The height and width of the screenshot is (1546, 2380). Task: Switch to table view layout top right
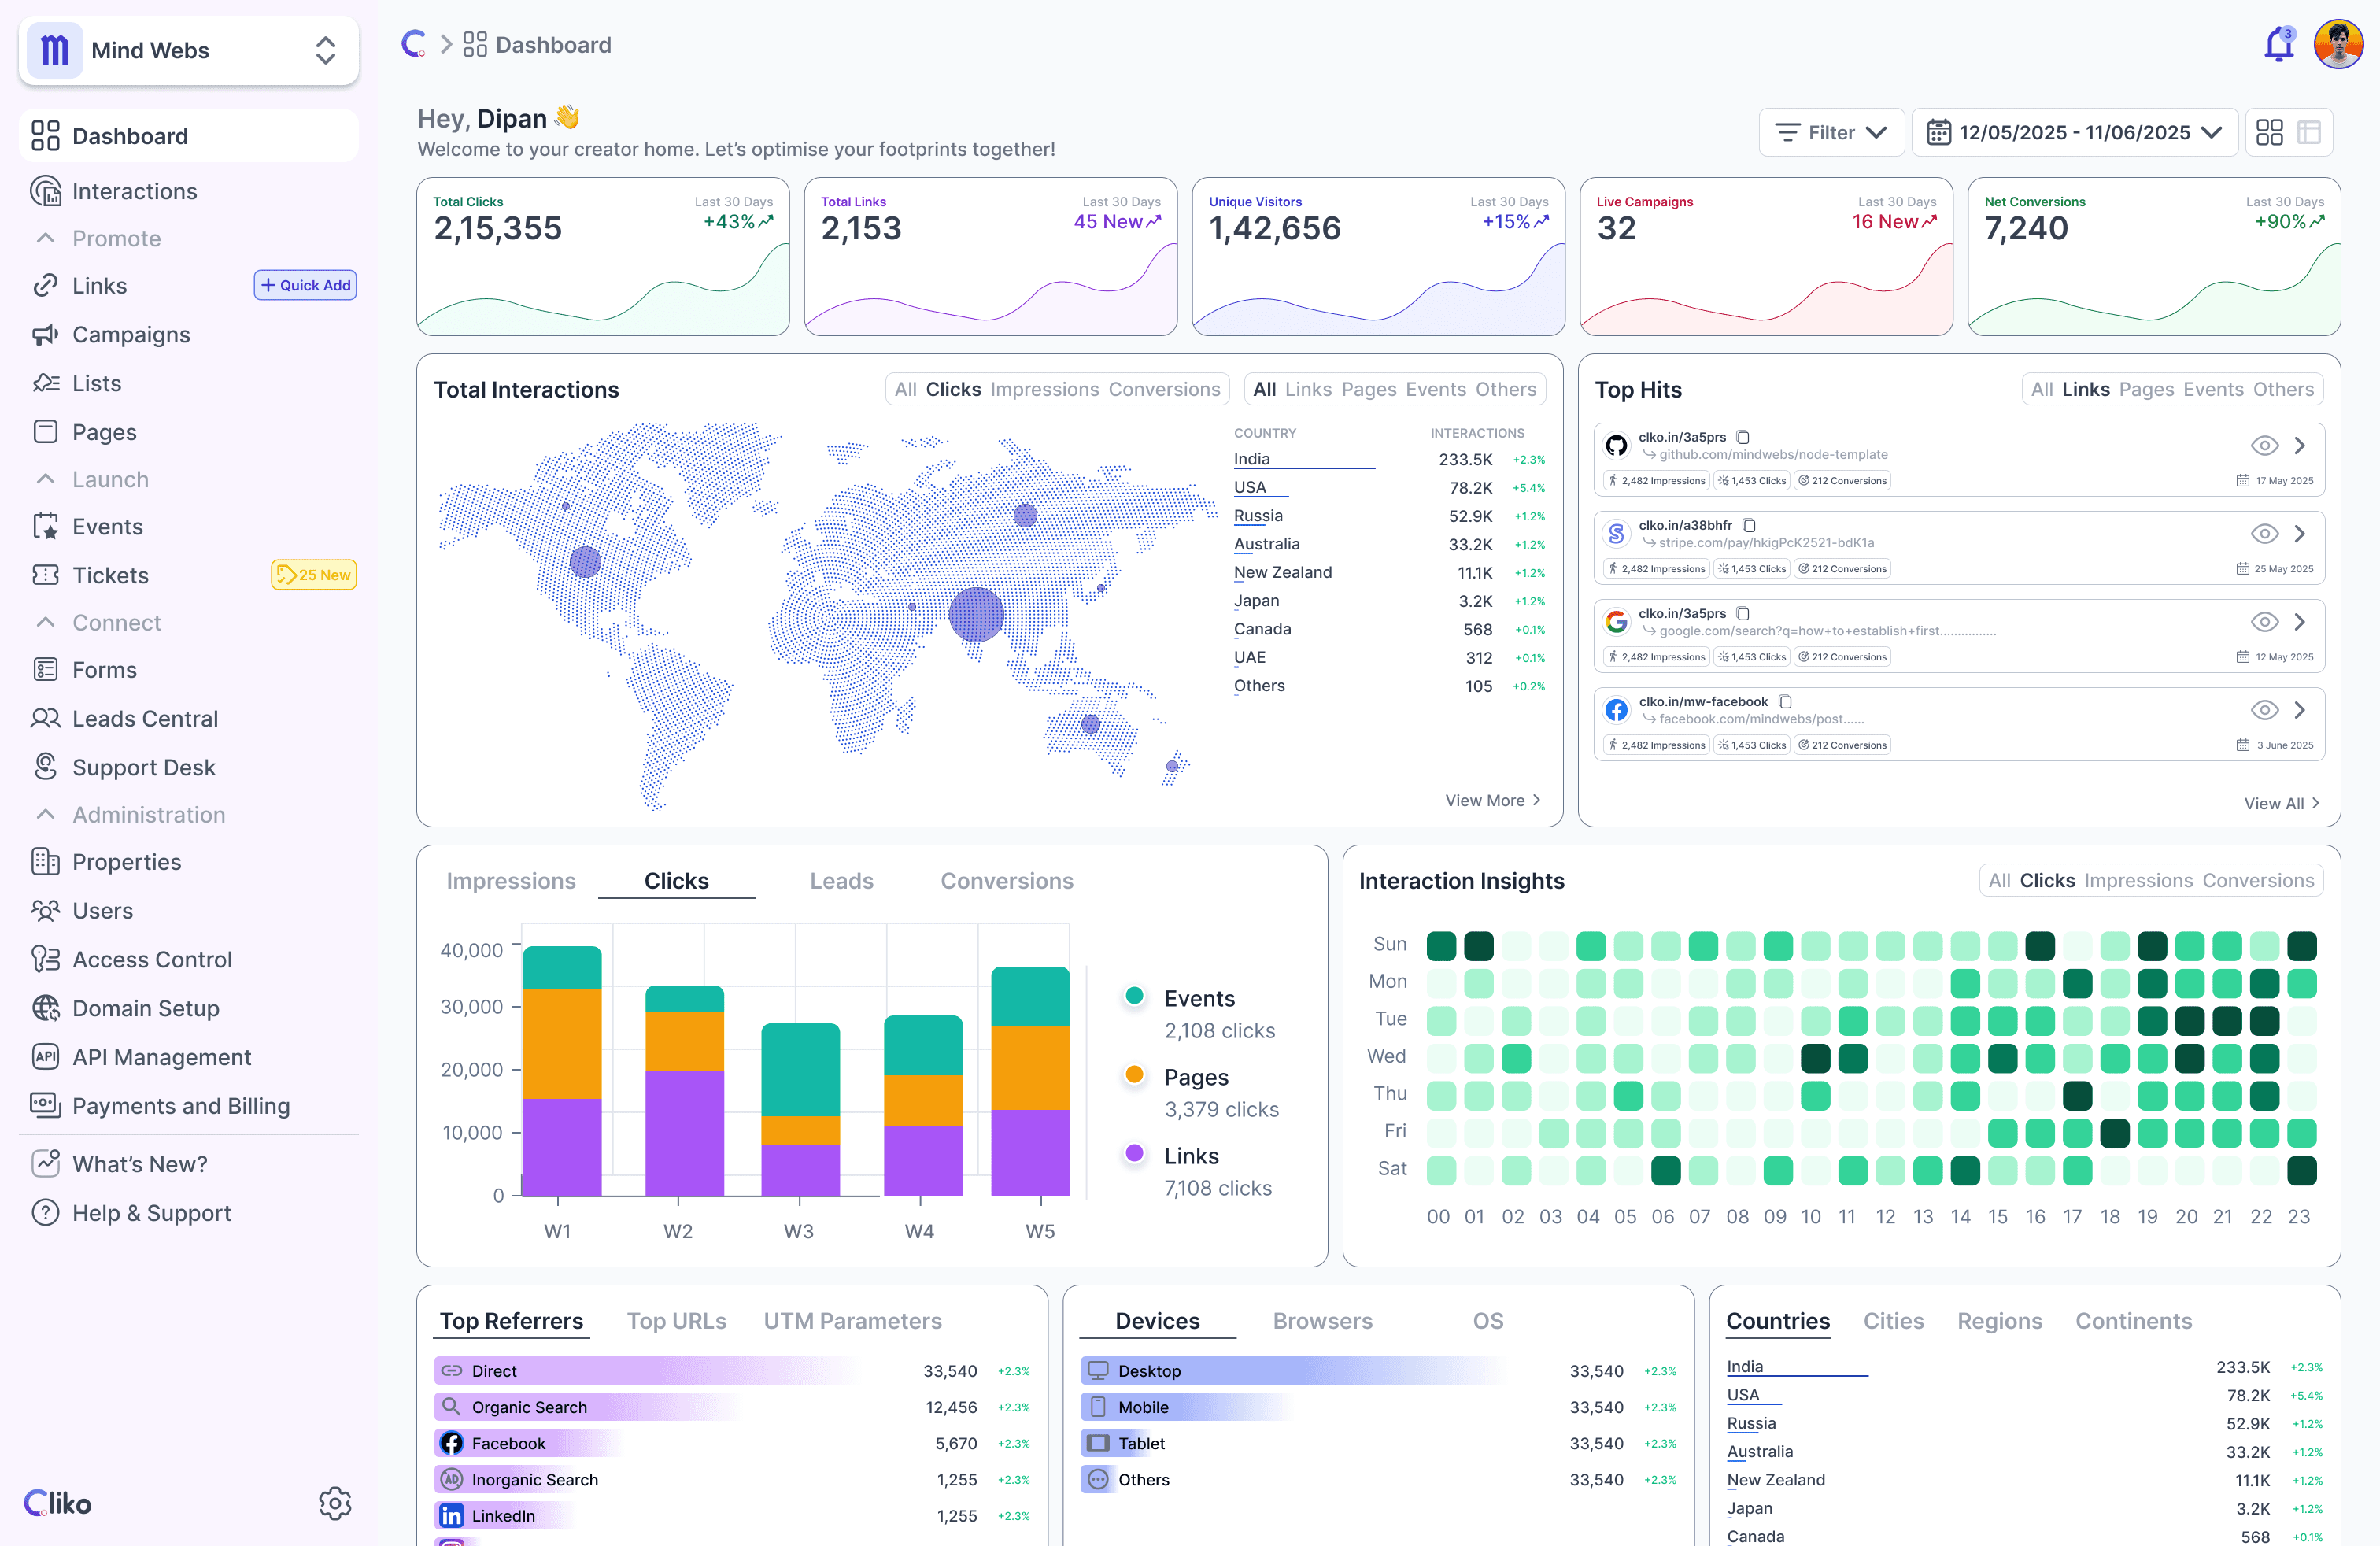click(x=2311, y=131)
